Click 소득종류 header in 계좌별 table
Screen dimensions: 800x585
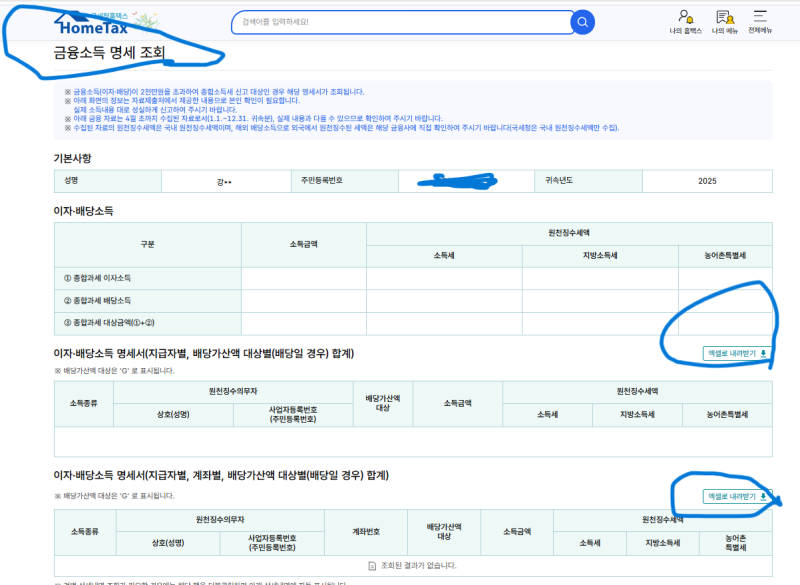click(85, 532)
